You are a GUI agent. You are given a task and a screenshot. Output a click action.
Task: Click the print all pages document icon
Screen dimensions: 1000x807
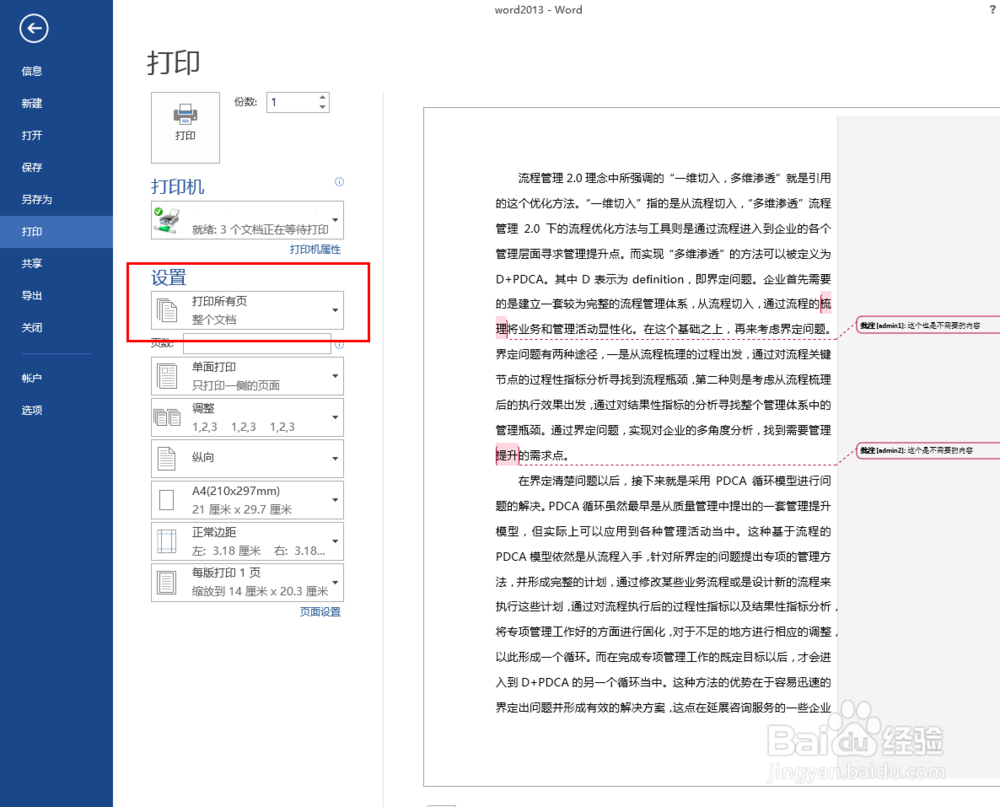pos(167,310)
